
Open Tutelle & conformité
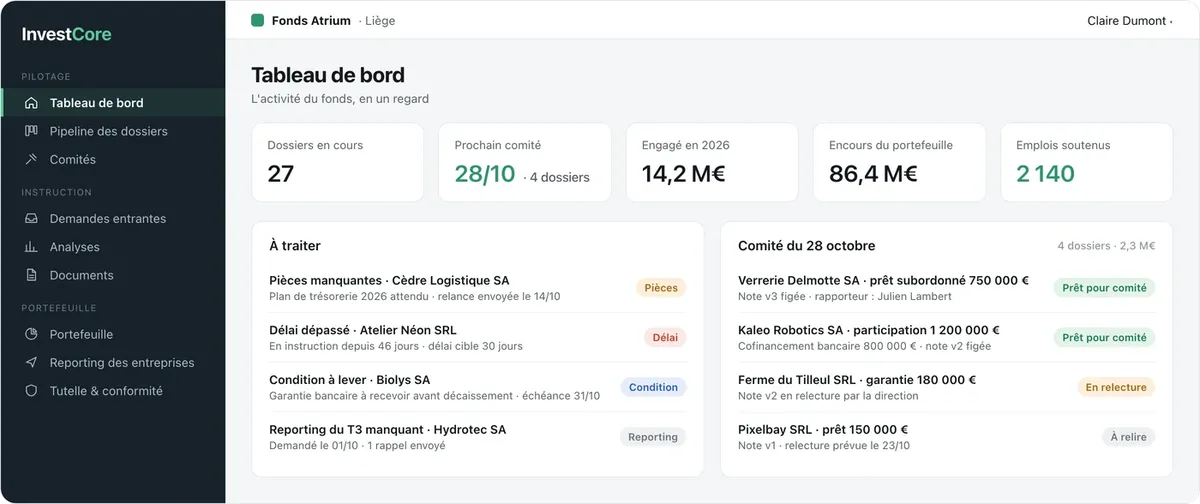113,391
